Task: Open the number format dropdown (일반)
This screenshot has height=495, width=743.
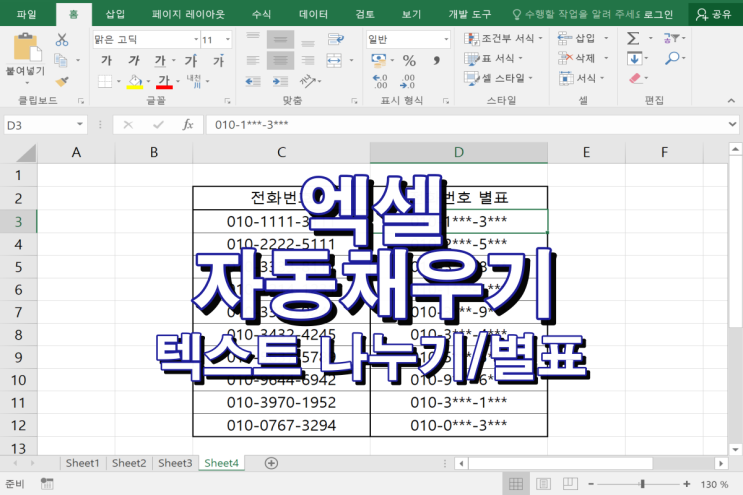Action: pos(446,39)
